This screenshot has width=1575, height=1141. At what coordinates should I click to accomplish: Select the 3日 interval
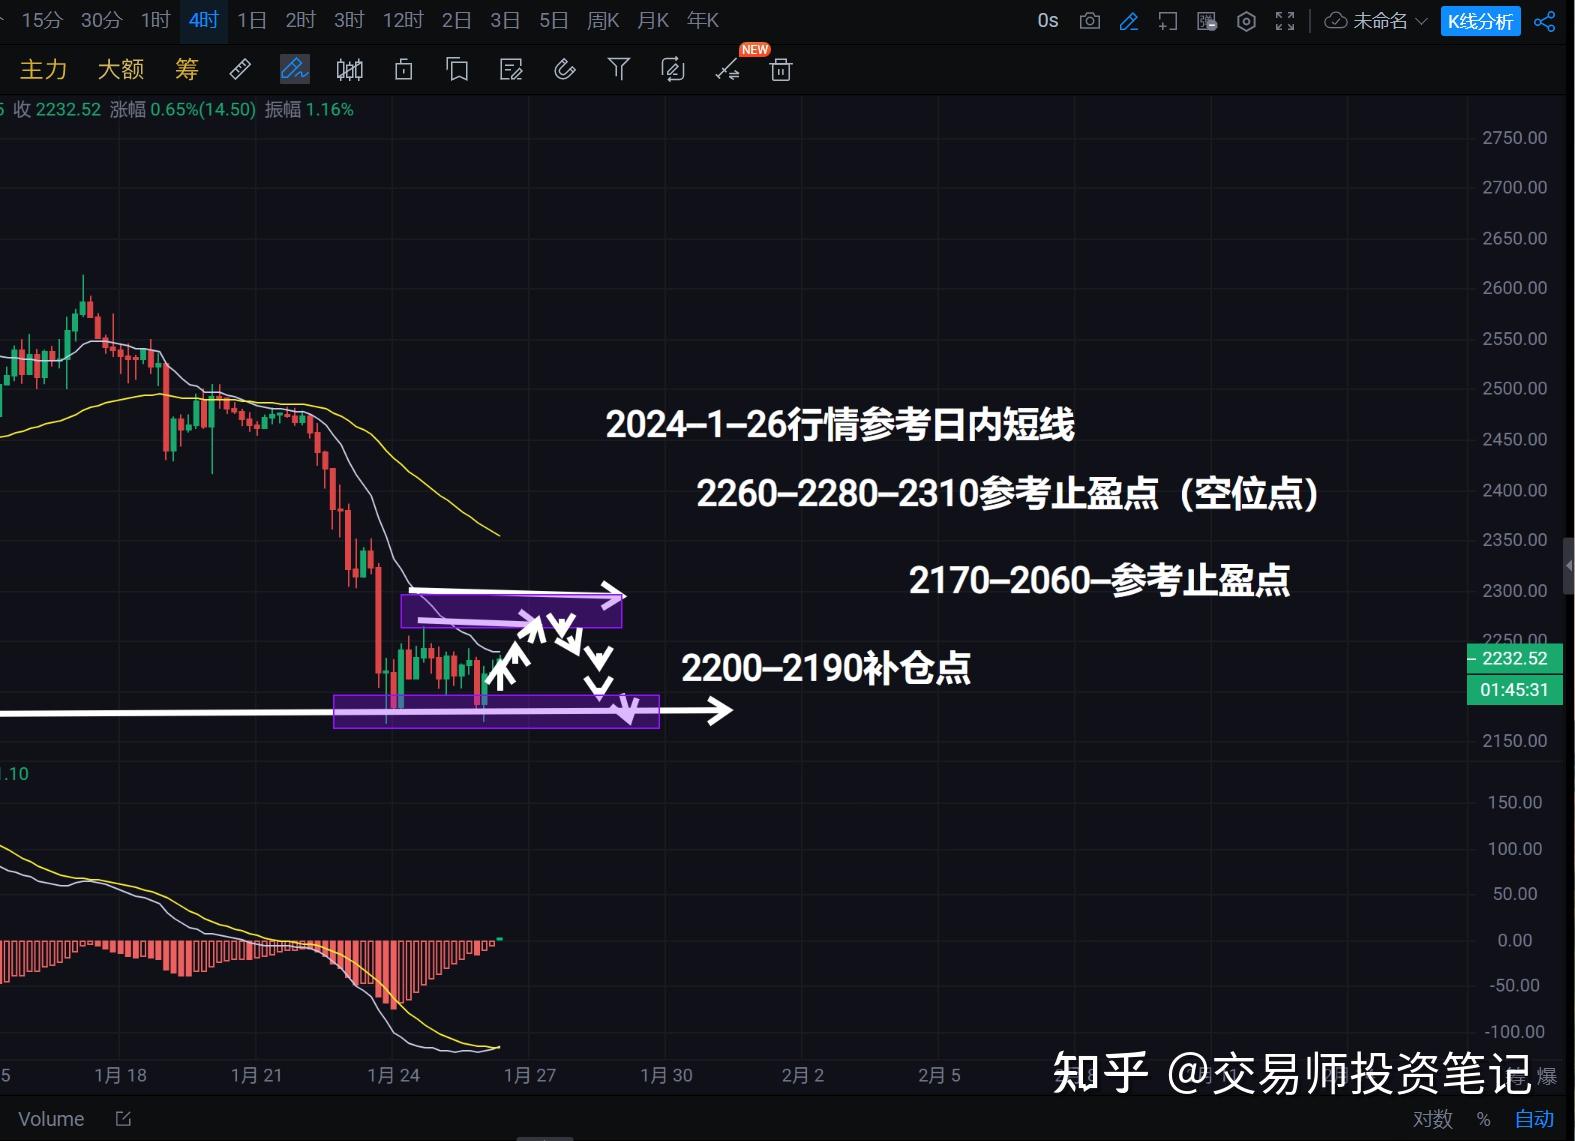505,20
